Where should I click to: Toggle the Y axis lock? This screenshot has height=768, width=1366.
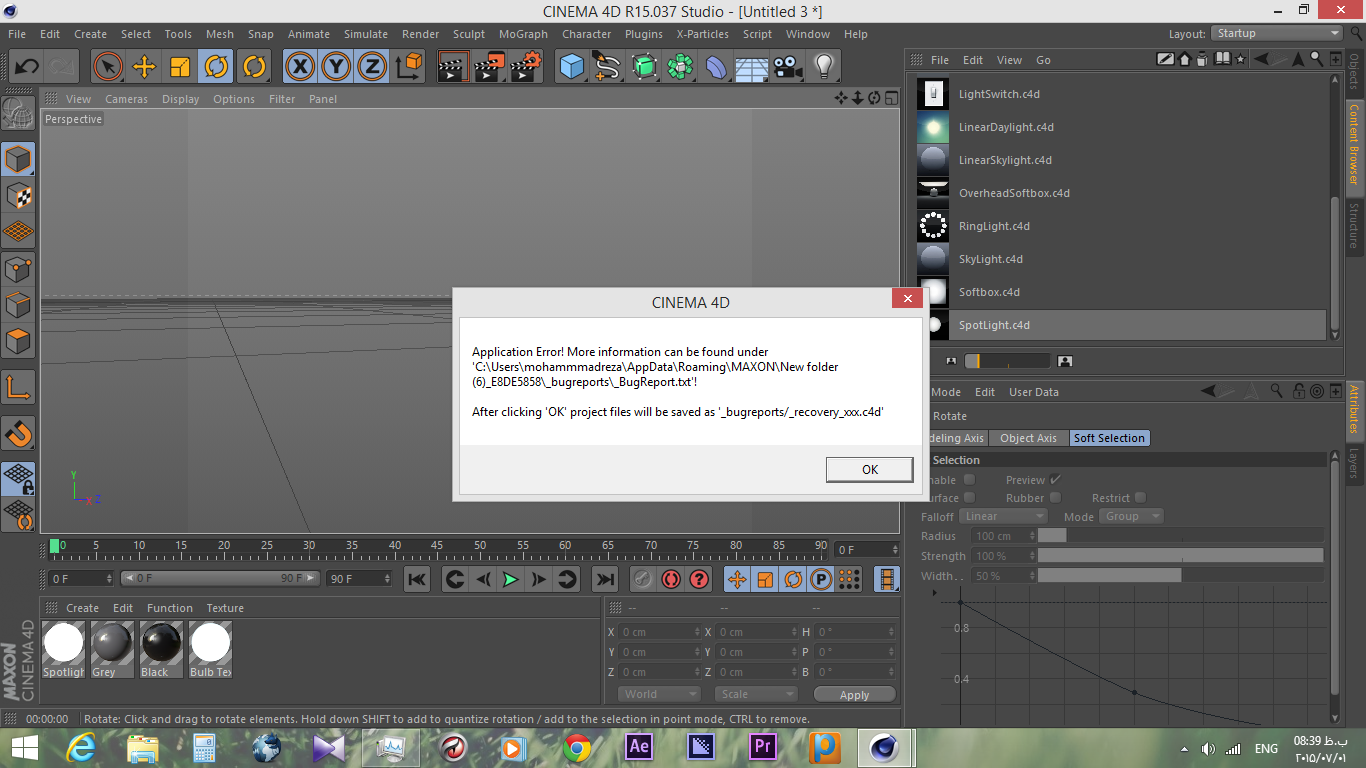pyautogui.click(x=336, y=67)
